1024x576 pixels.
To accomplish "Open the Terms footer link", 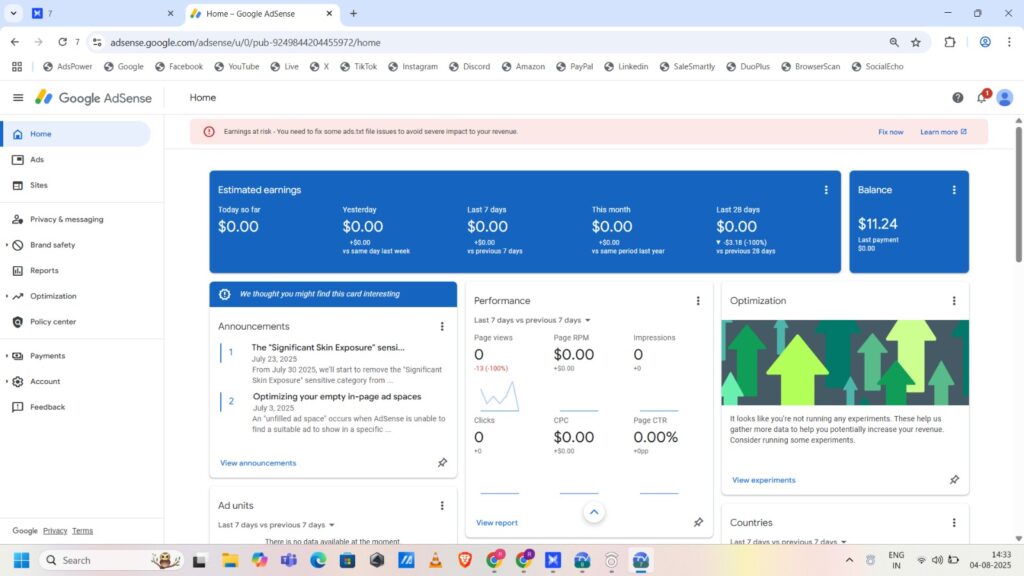I will click(82, 531).
